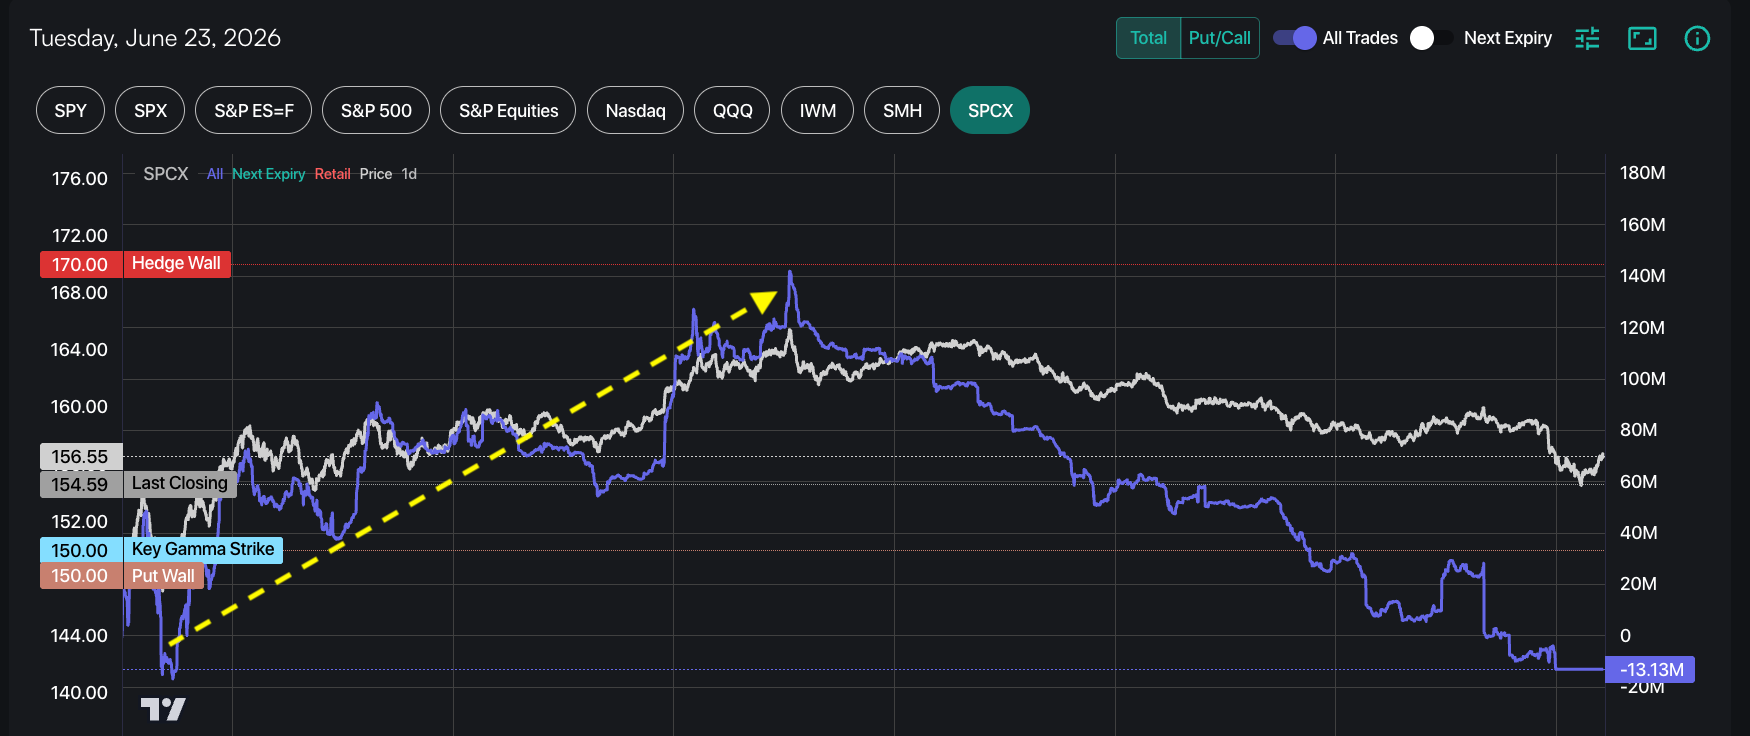The height and width of the screenshot is (736, 1750).
Task: Select the SMH ticker tab
Action: [902, 110]
